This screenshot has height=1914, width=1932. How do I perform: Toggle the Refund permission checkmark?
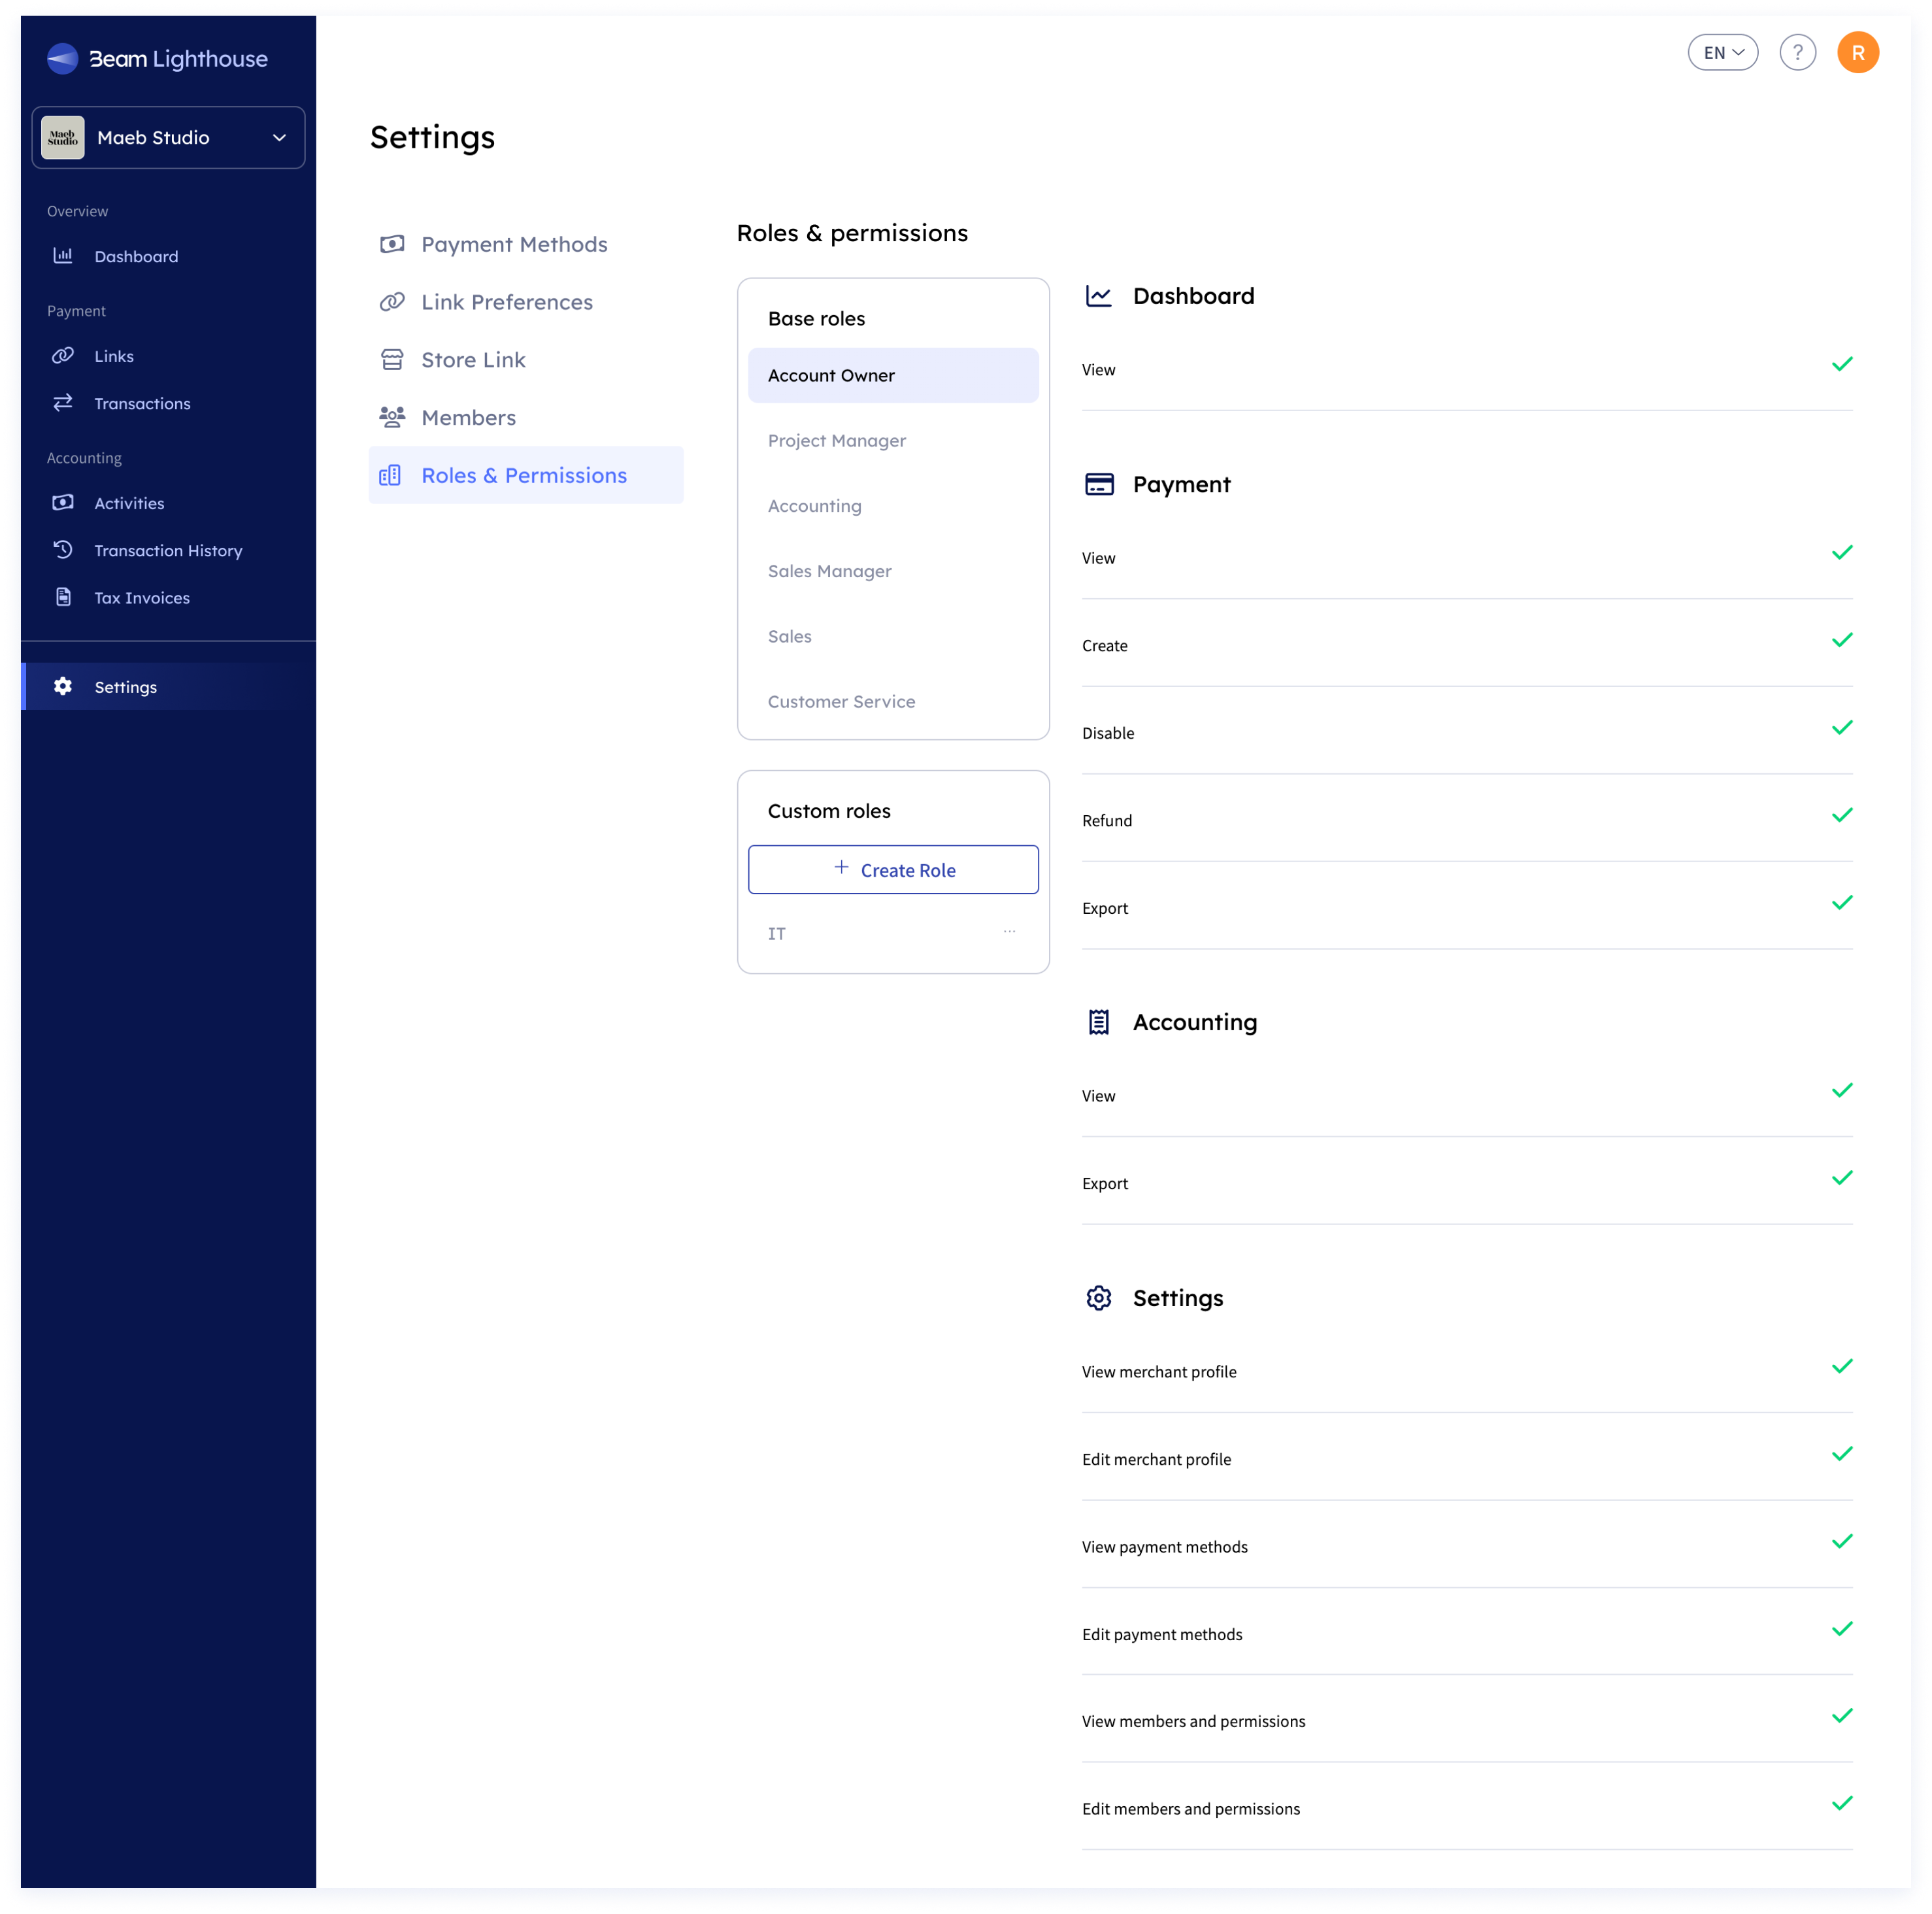tap(1842, 815)
